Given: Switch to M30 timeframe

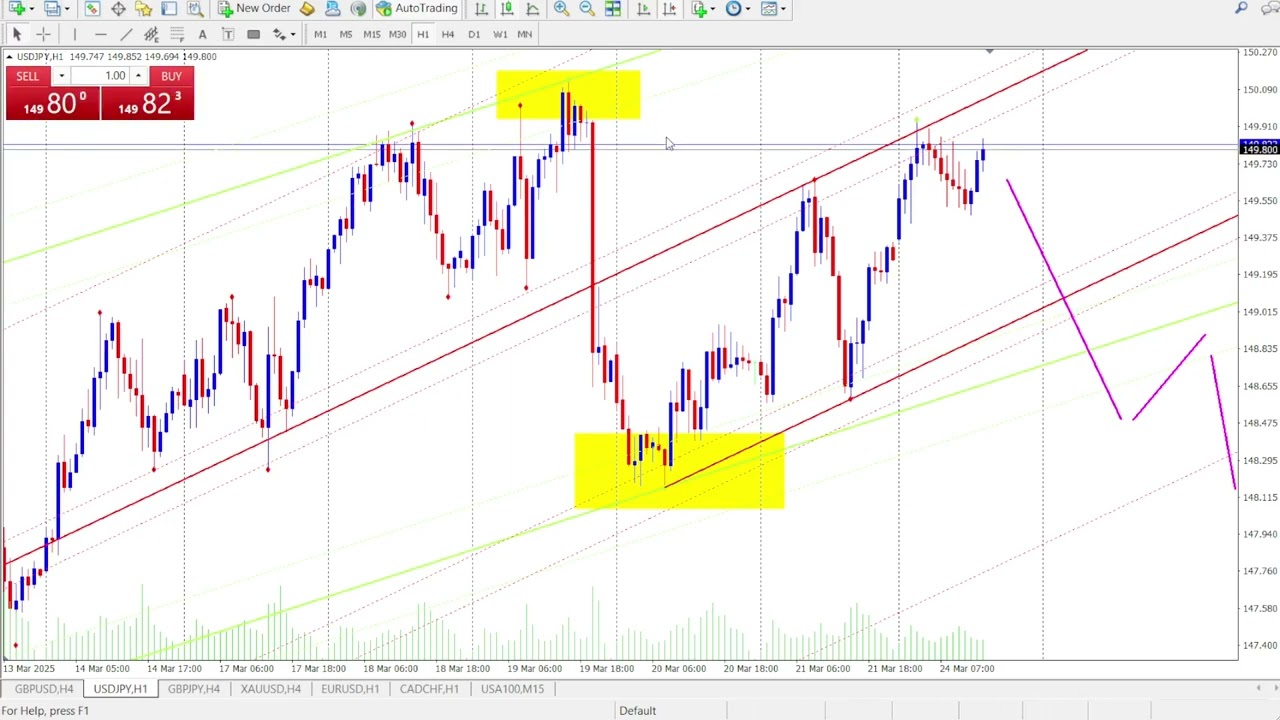Looking at the screenshot, I should (398, 34).
